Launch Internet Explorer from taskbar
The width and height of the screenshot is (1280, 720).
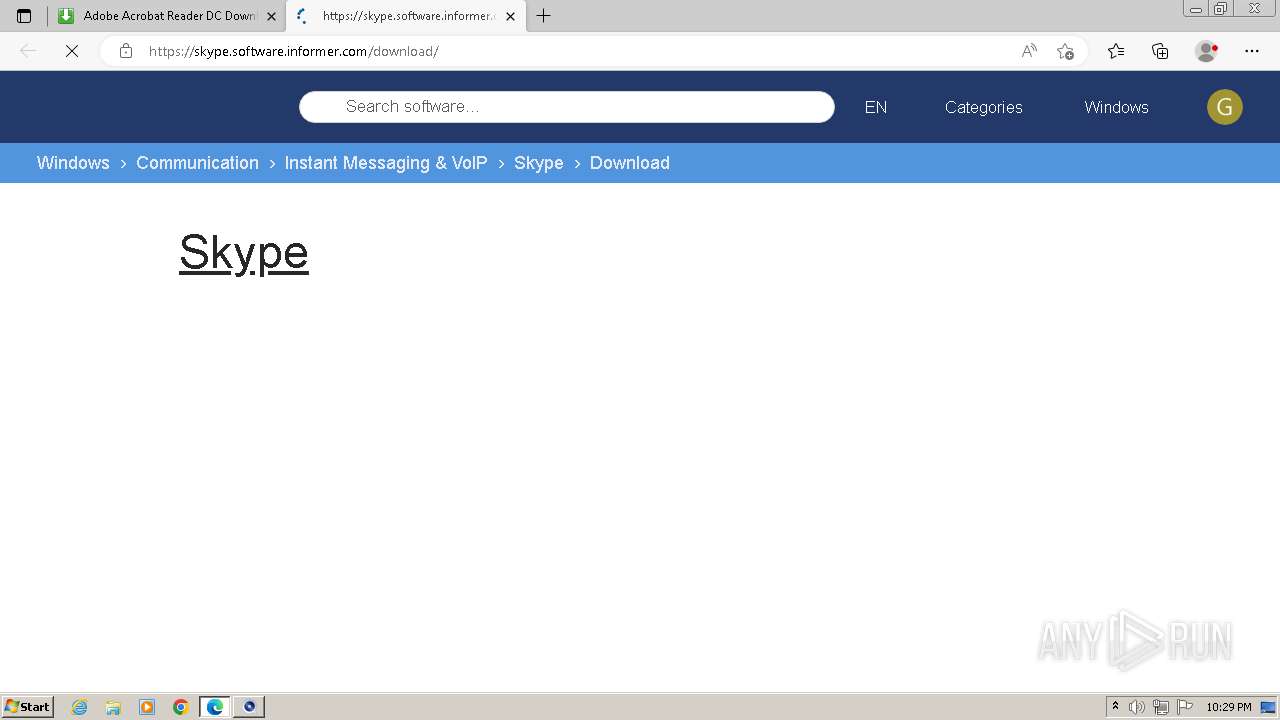click(x=80, y=707)
